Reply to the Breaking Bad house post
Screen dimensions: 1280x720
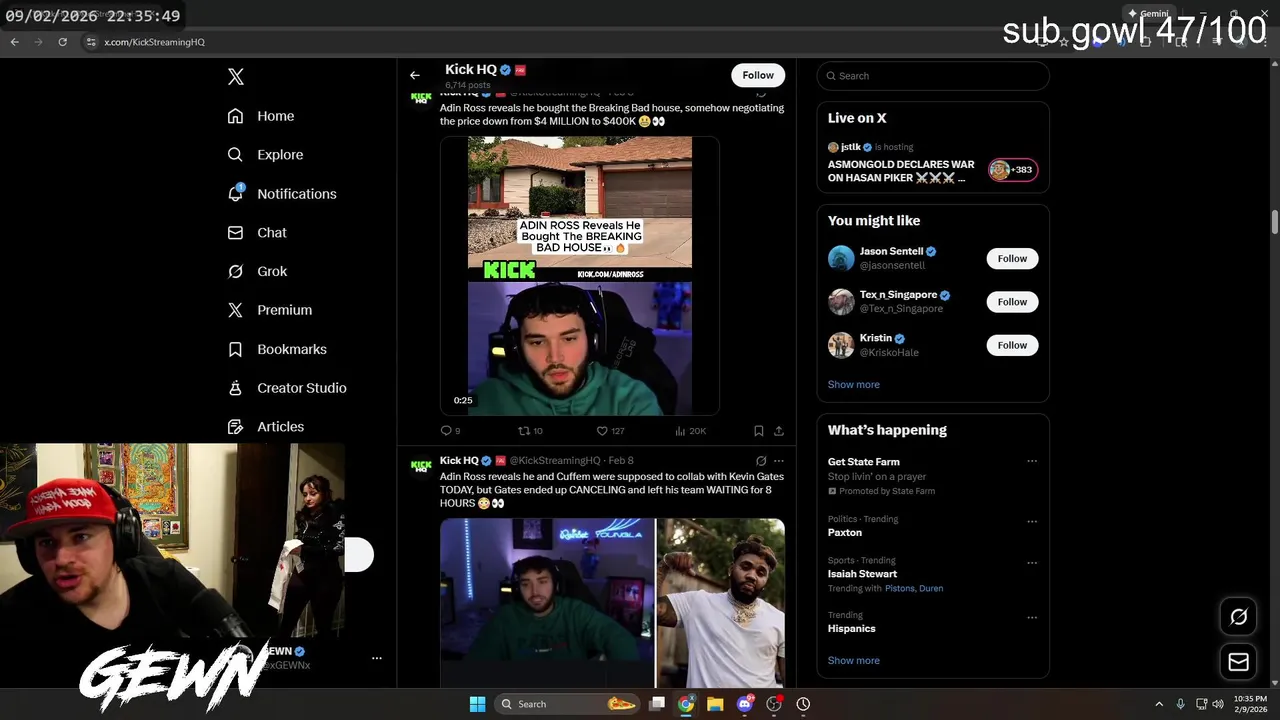pyautogui.click(x=450, y=431)
